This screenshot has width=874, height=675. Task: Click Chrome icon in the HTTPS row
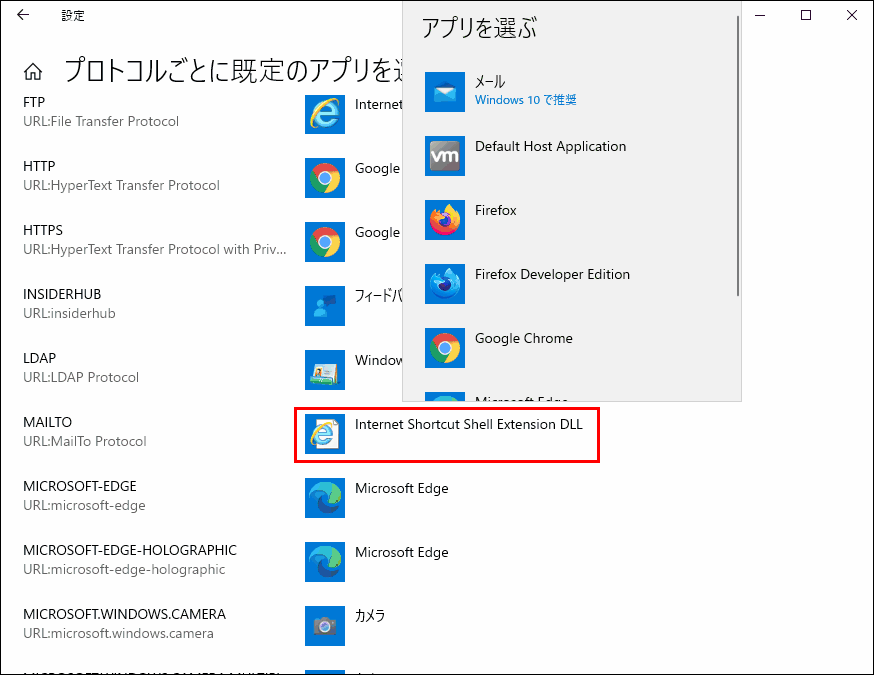[324, 242]
